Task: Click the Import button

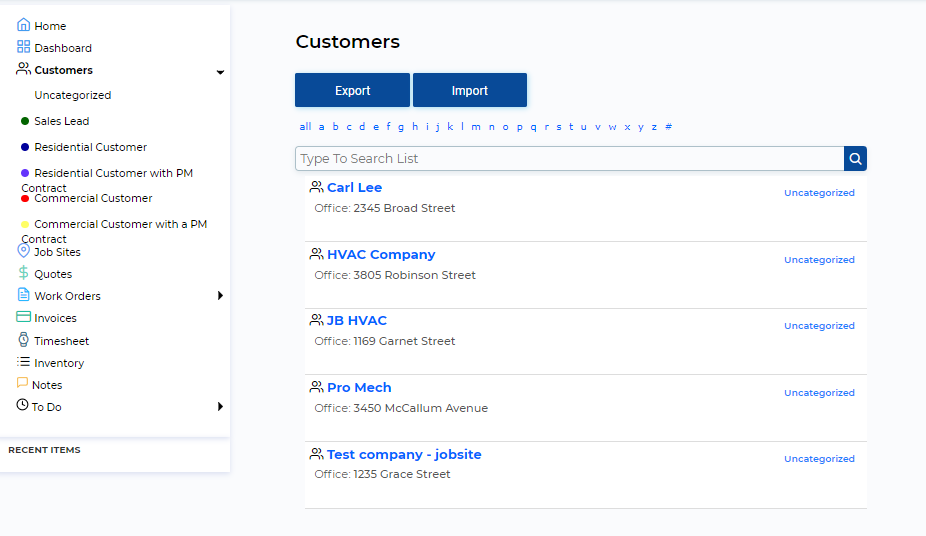Action: pyautogui.click(x=470, y=90)
